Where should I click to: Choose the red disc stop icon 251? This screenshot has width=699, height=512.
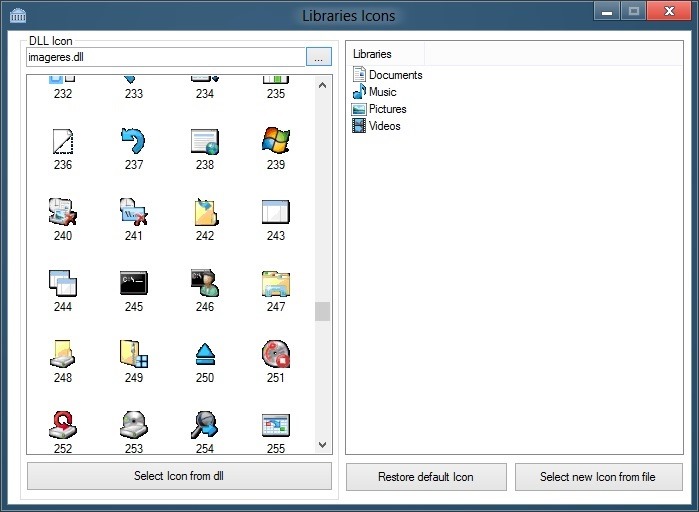tap(276, 354)
